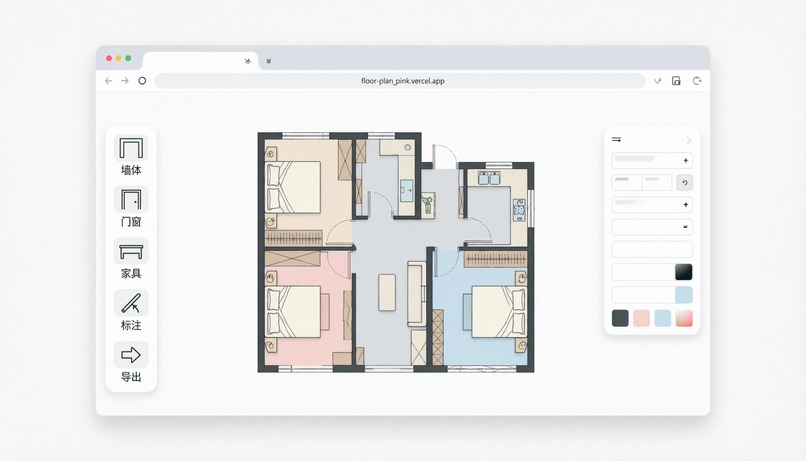Activate the 标注 annotation tool
Screen dimensions: 806x461
click(131, 311)
